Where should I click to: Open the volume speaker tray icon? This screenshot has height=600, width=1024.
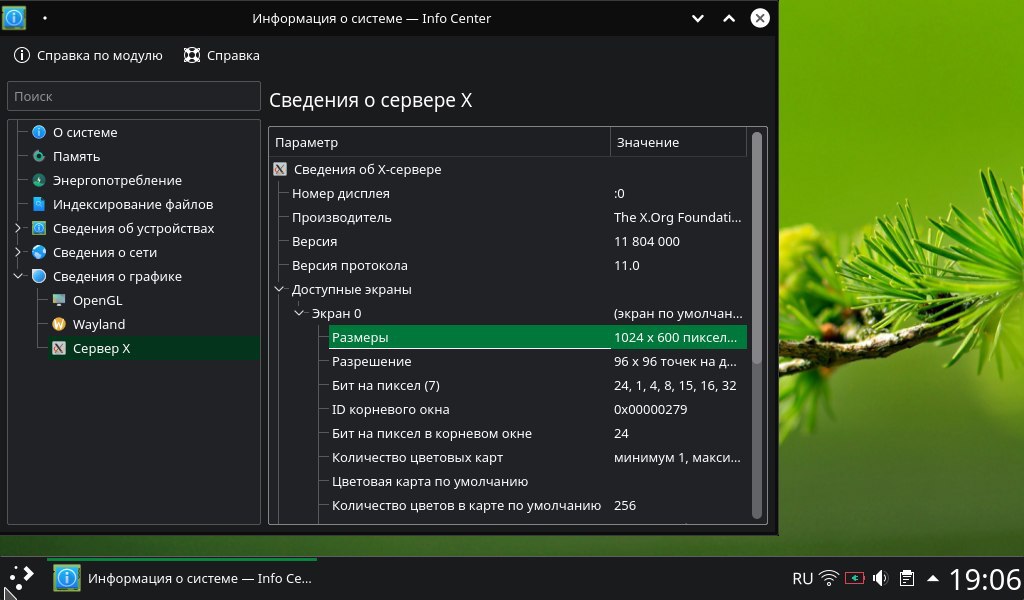[x=880, y=578]
